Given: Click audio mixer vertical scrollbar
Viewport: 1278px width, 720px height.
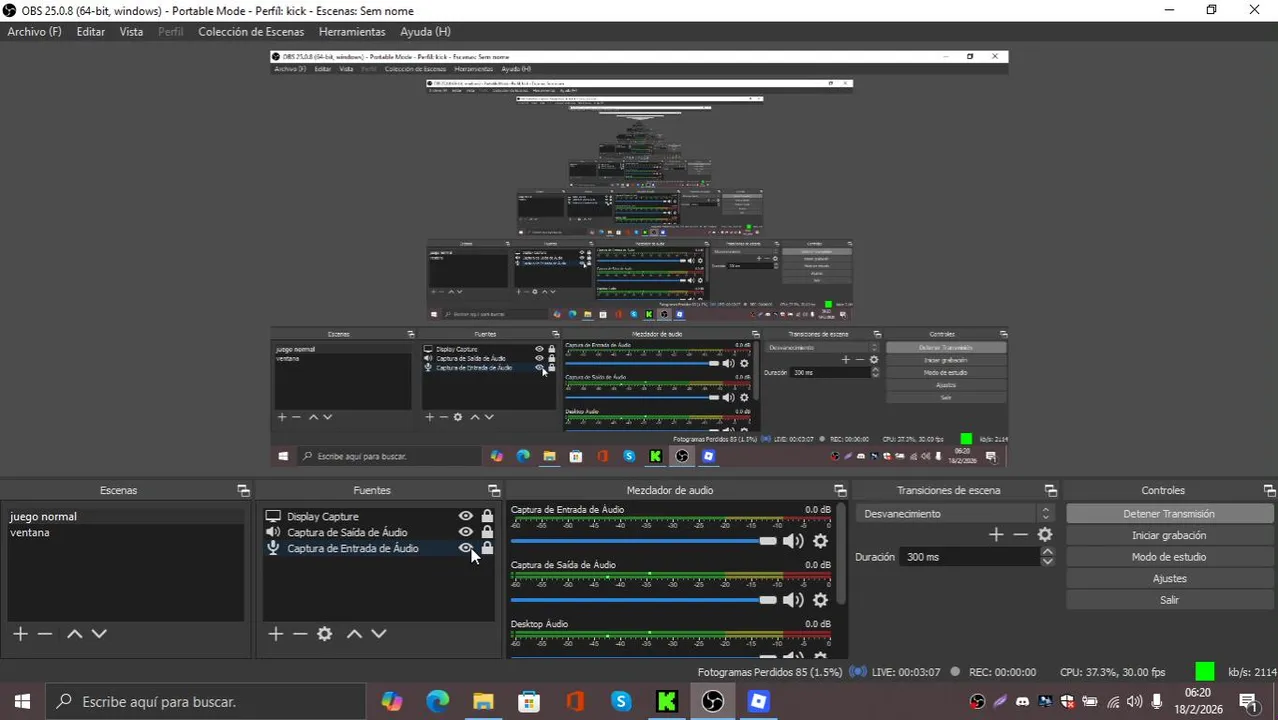Looking at the screenshot, I should (842, 553).
